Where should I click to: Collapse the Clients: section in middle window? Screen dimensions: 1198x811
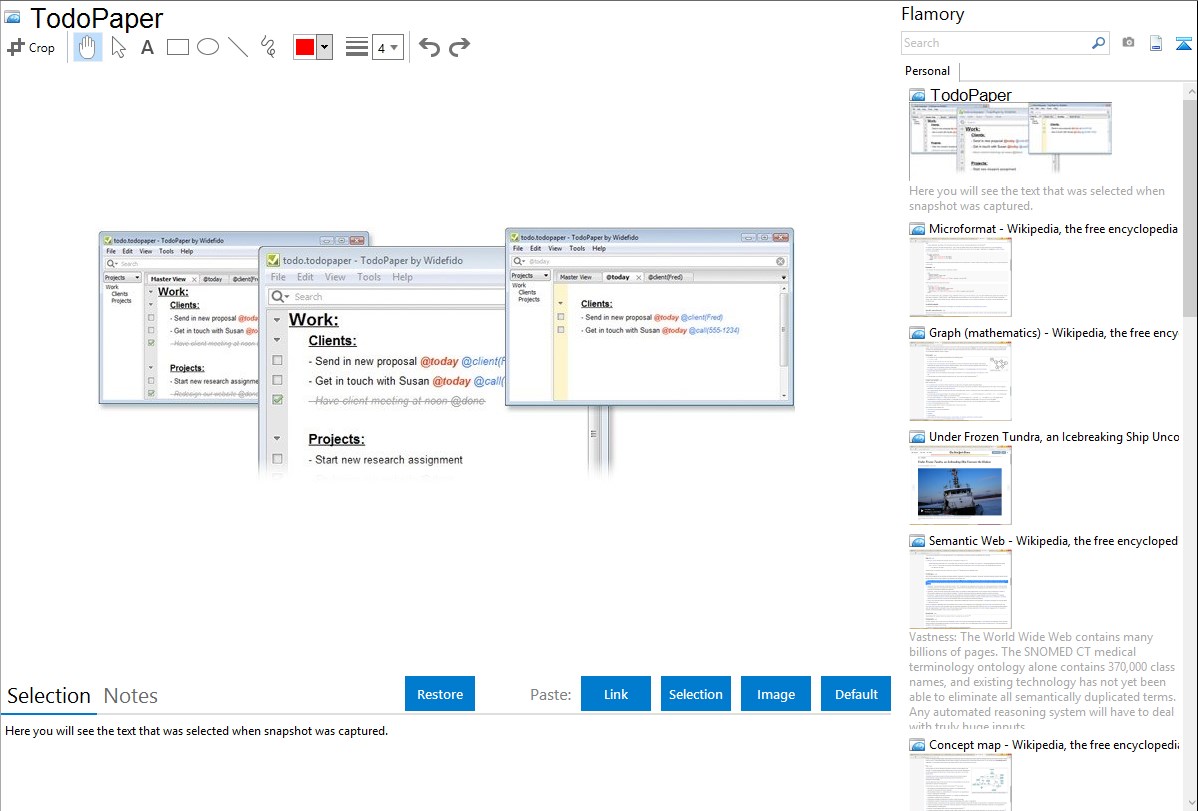277,339
